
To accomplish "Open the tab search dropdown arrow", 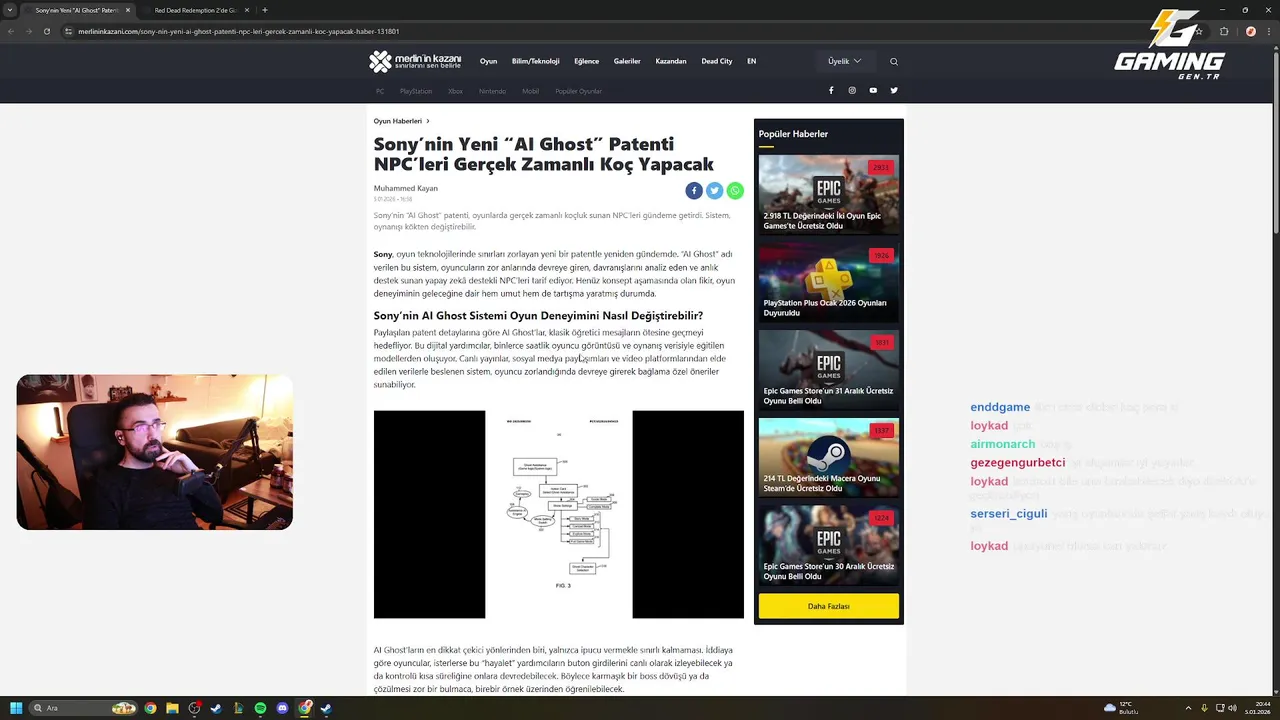I will (9, 10).
